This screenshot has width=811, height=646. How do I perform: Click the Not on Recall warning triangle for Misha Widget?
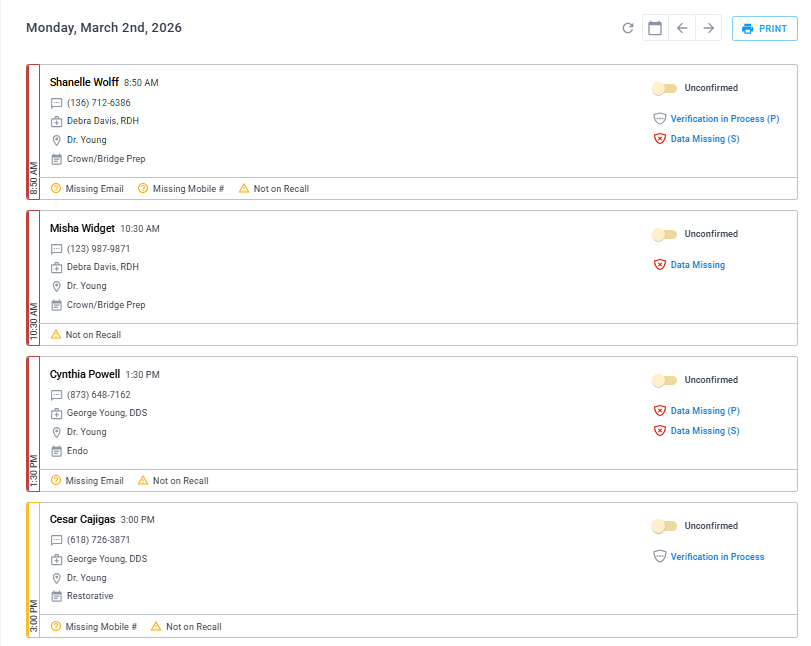click(54, 334)
